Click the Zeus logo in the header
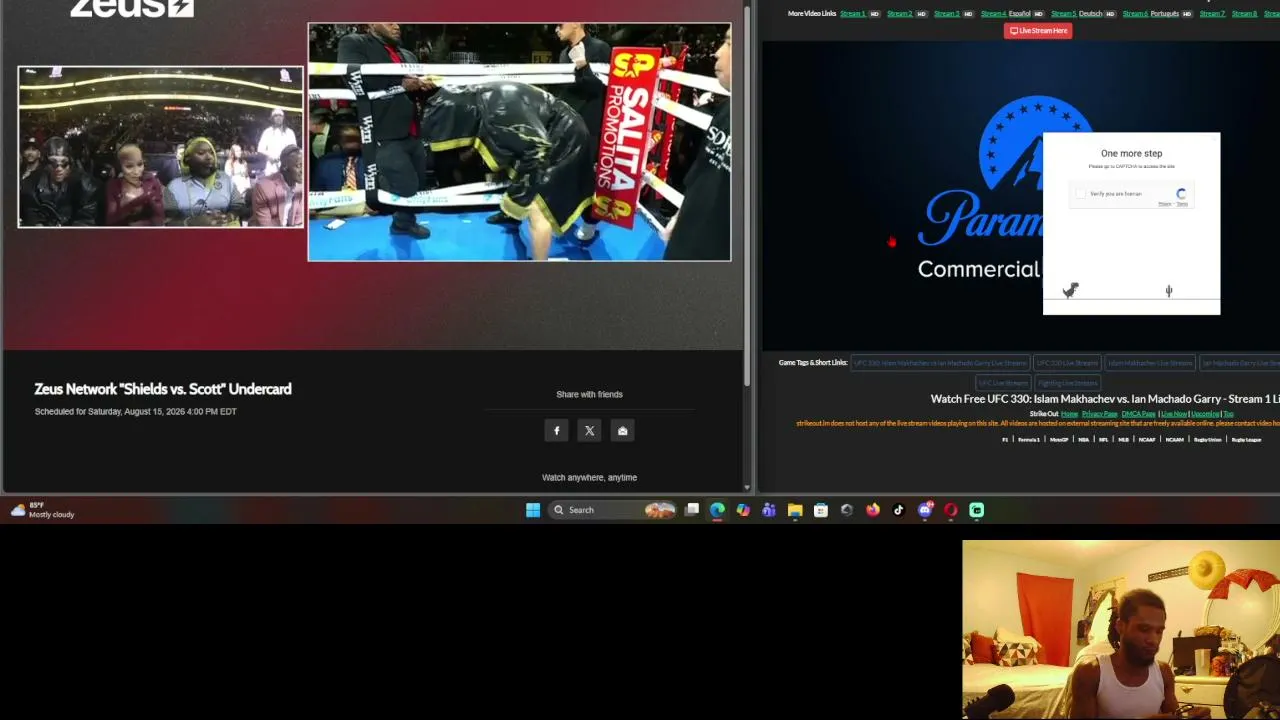This screenshot has width=1280, height=720. tap(131, 8)
